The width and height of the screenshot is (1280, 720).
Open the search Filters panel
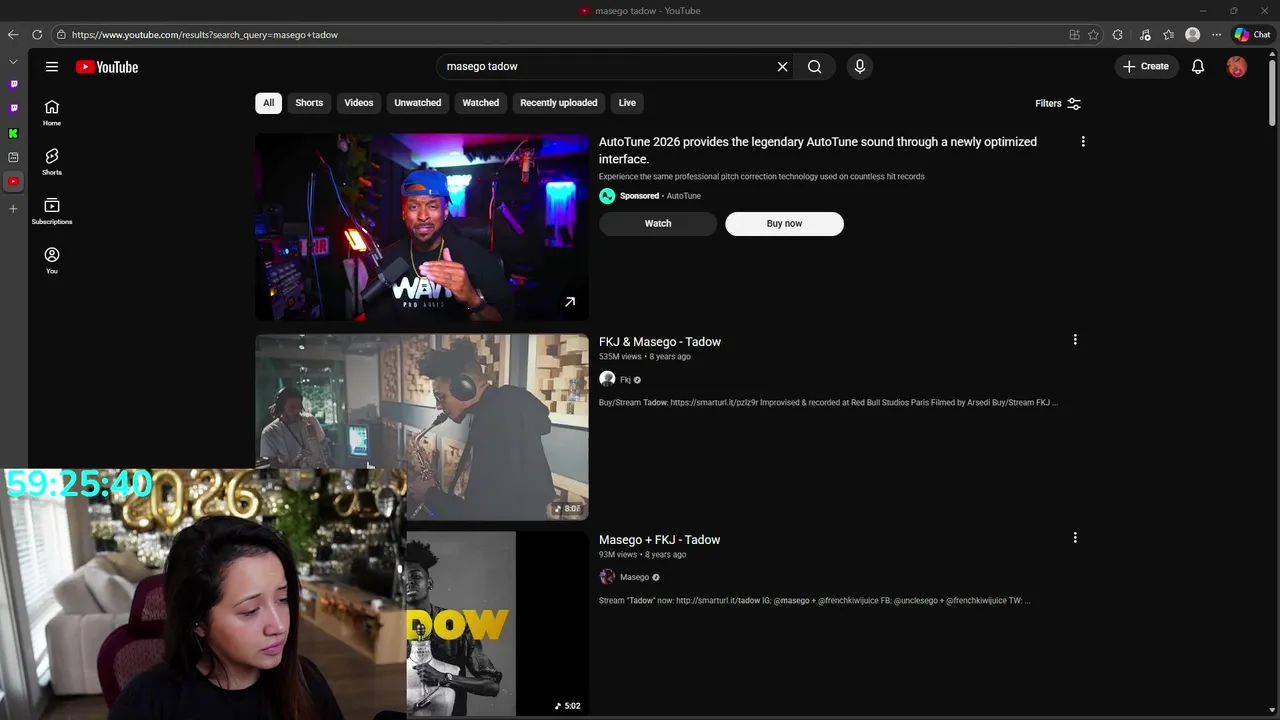click(1058, 104)
